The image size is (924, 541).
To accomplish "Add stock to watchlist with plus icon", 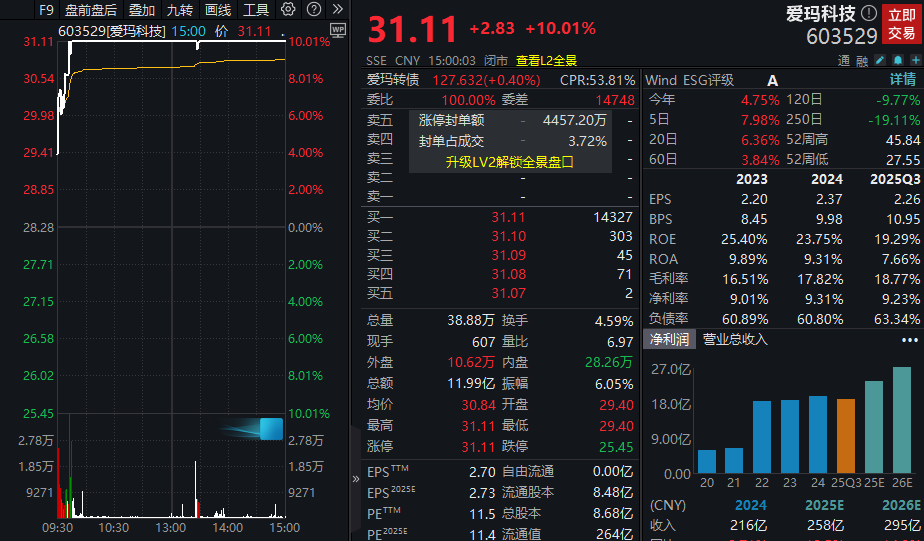I will (916, 60).
